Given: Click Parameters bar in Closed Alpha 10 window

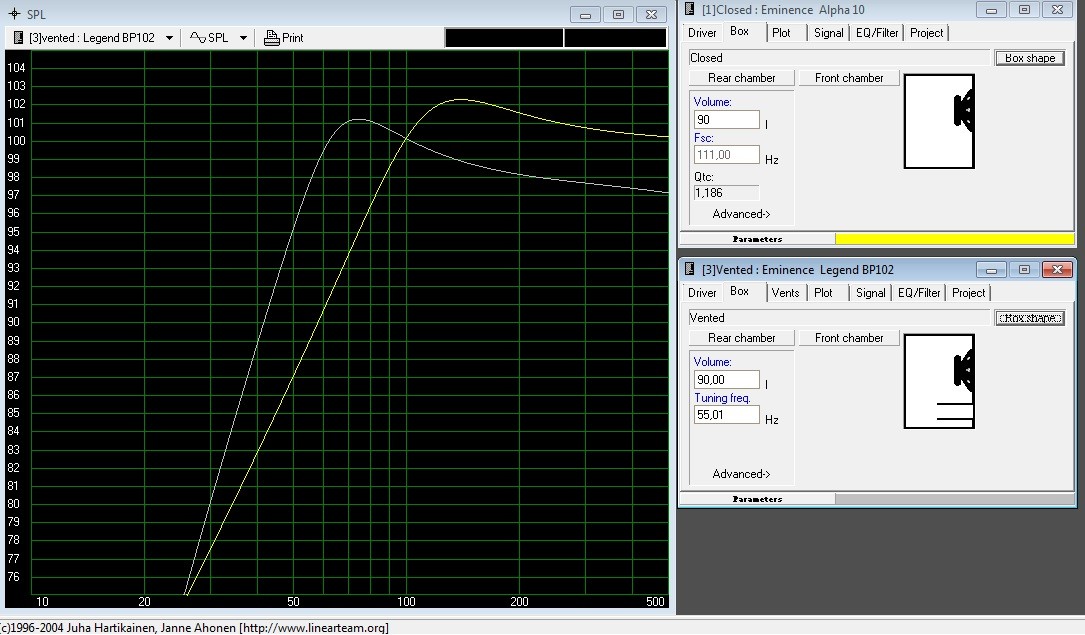Looking at the screenshot, I should click(x=757, y=239).
